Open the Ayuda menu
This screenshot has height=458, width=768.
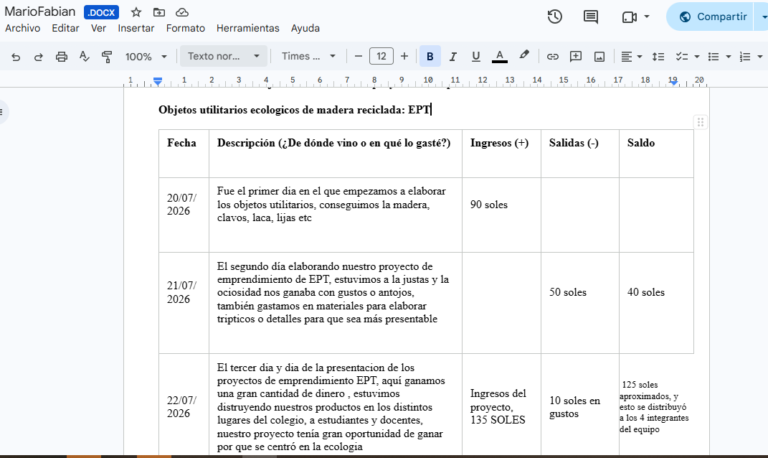[305, 28]
